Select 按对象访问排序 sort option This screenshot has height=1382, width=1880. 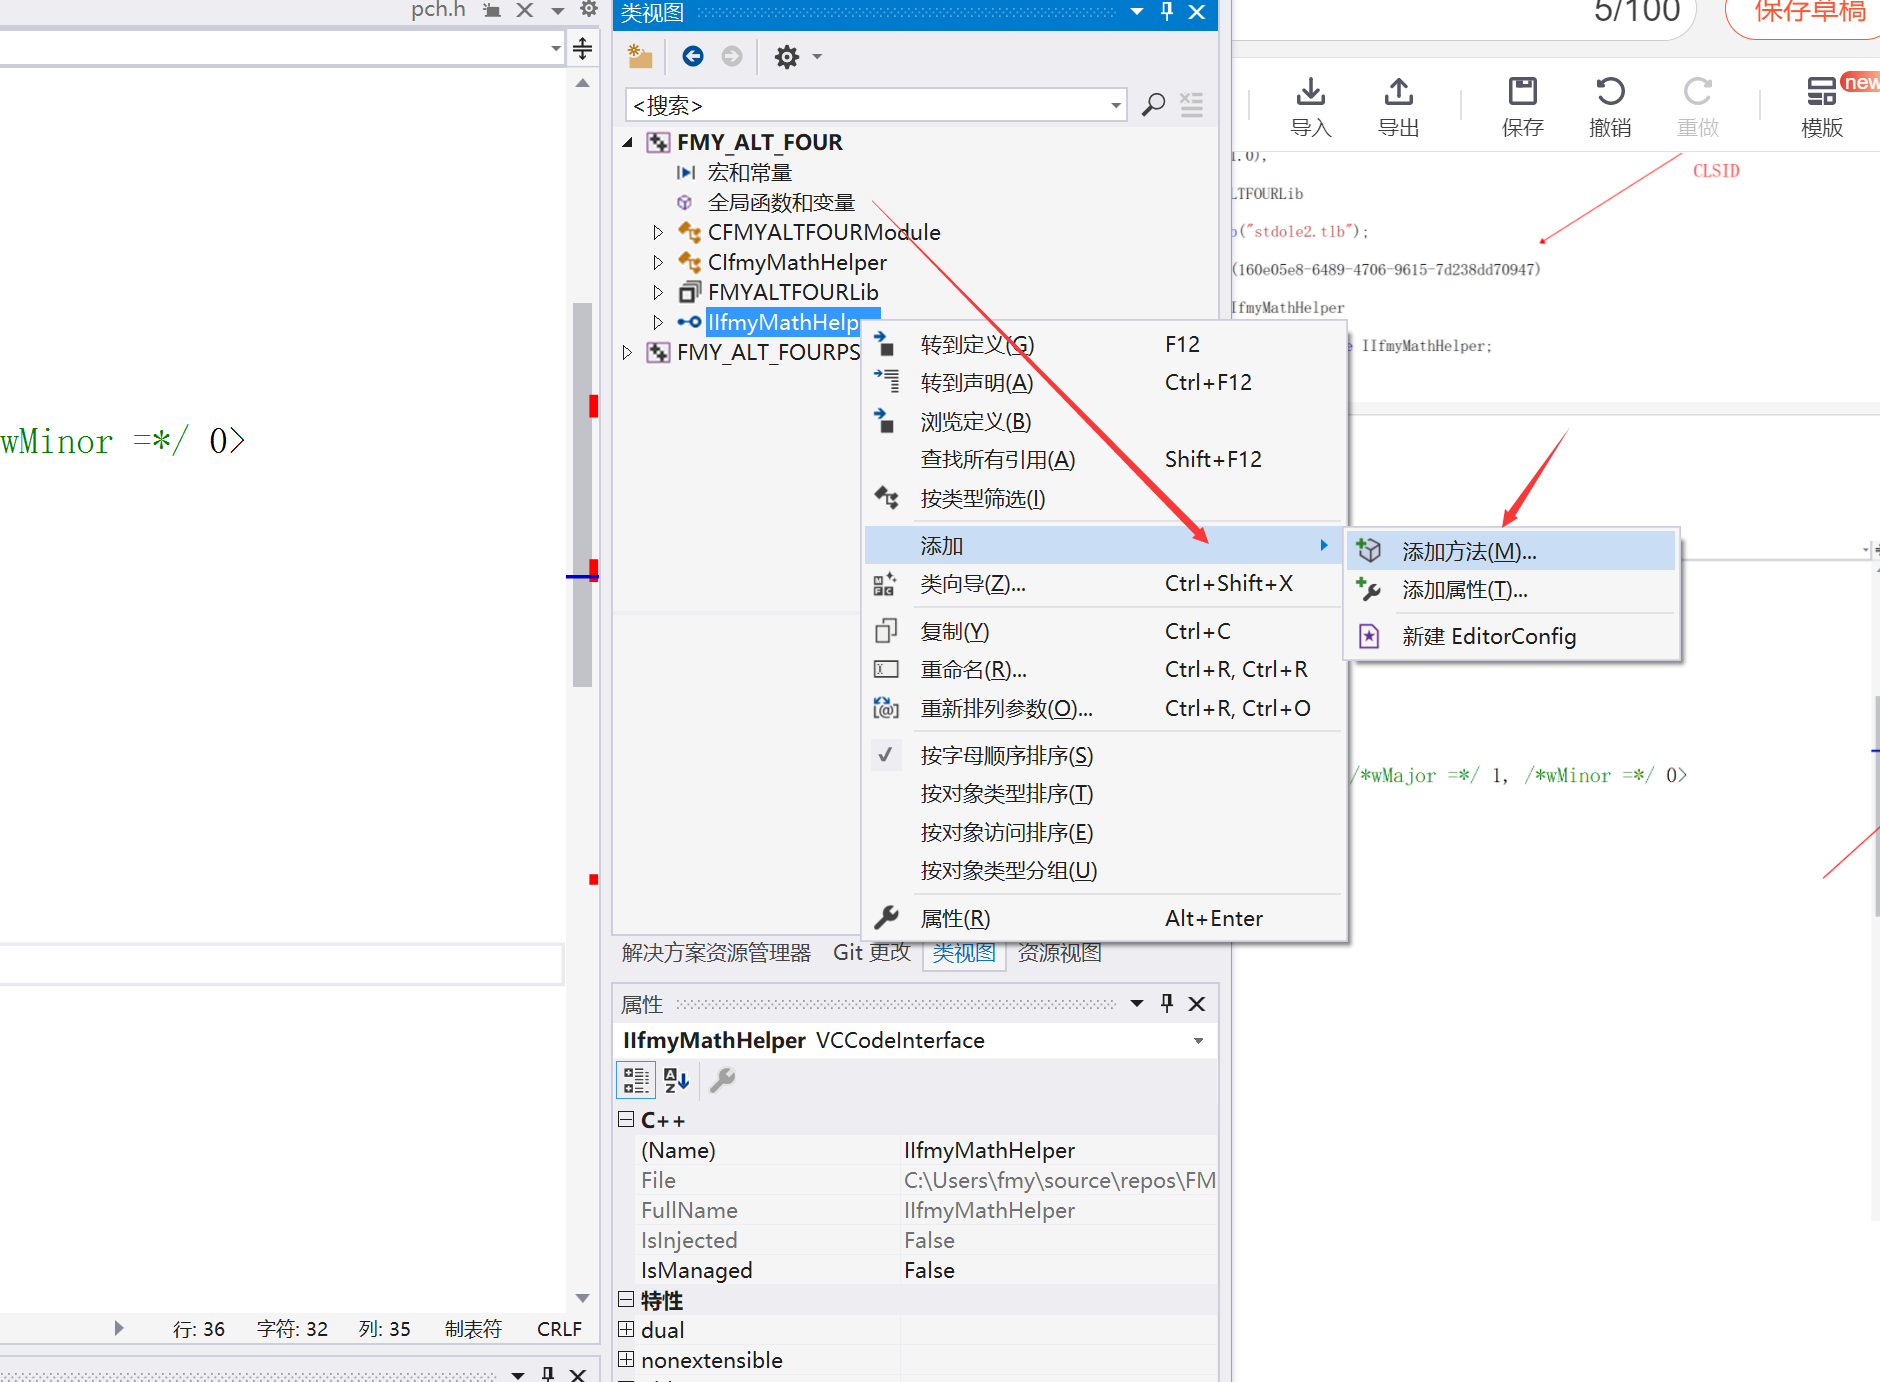pyautogui.click(x=1102, y=833)
